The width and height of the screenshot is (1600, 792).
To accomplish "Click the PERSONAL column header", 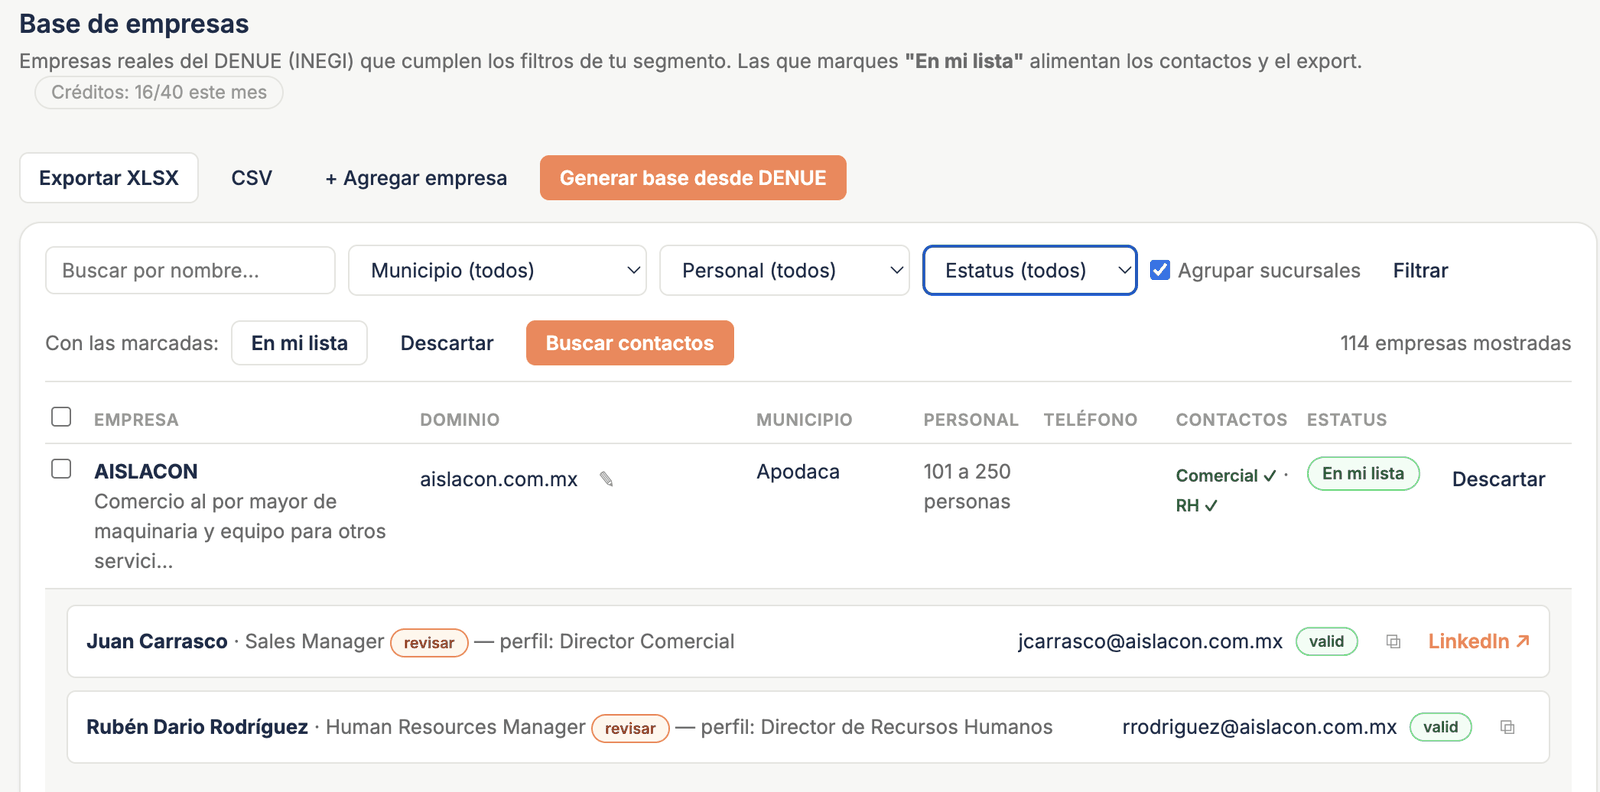I will [971, 420].
